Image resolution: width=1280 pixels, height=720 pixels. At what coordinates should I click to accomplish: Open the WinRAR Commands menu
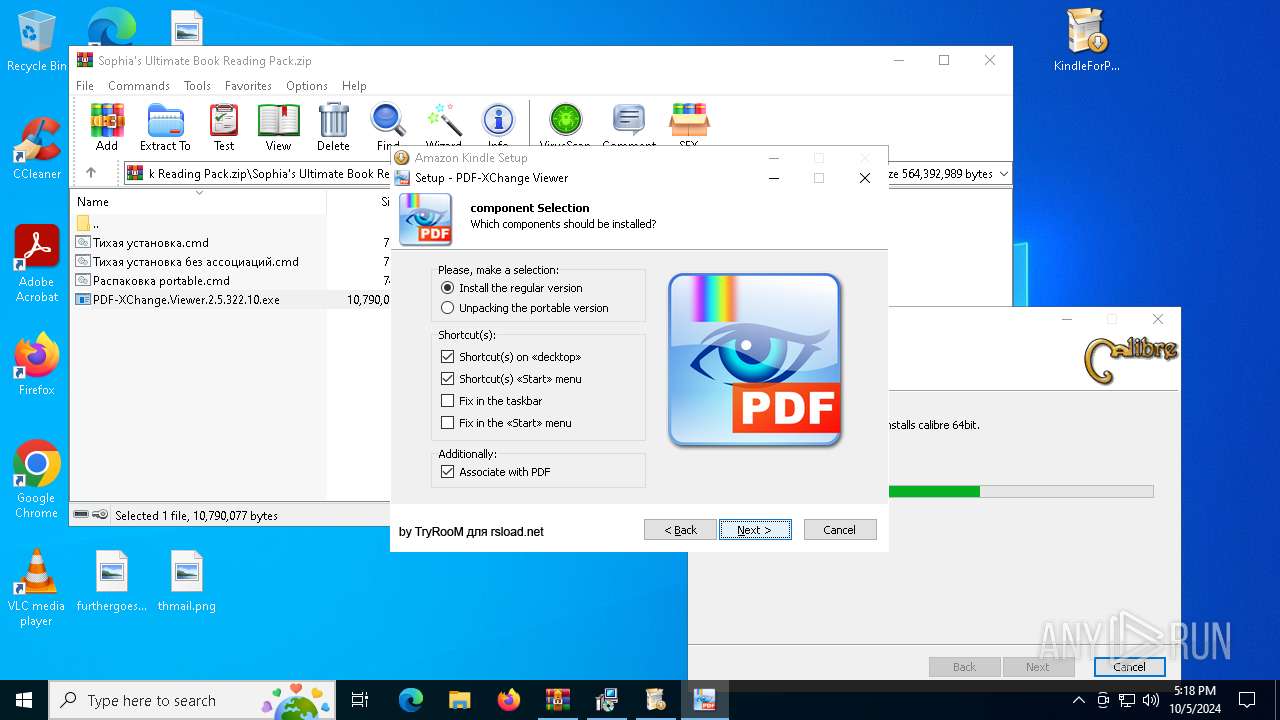(x=139, y=86)
